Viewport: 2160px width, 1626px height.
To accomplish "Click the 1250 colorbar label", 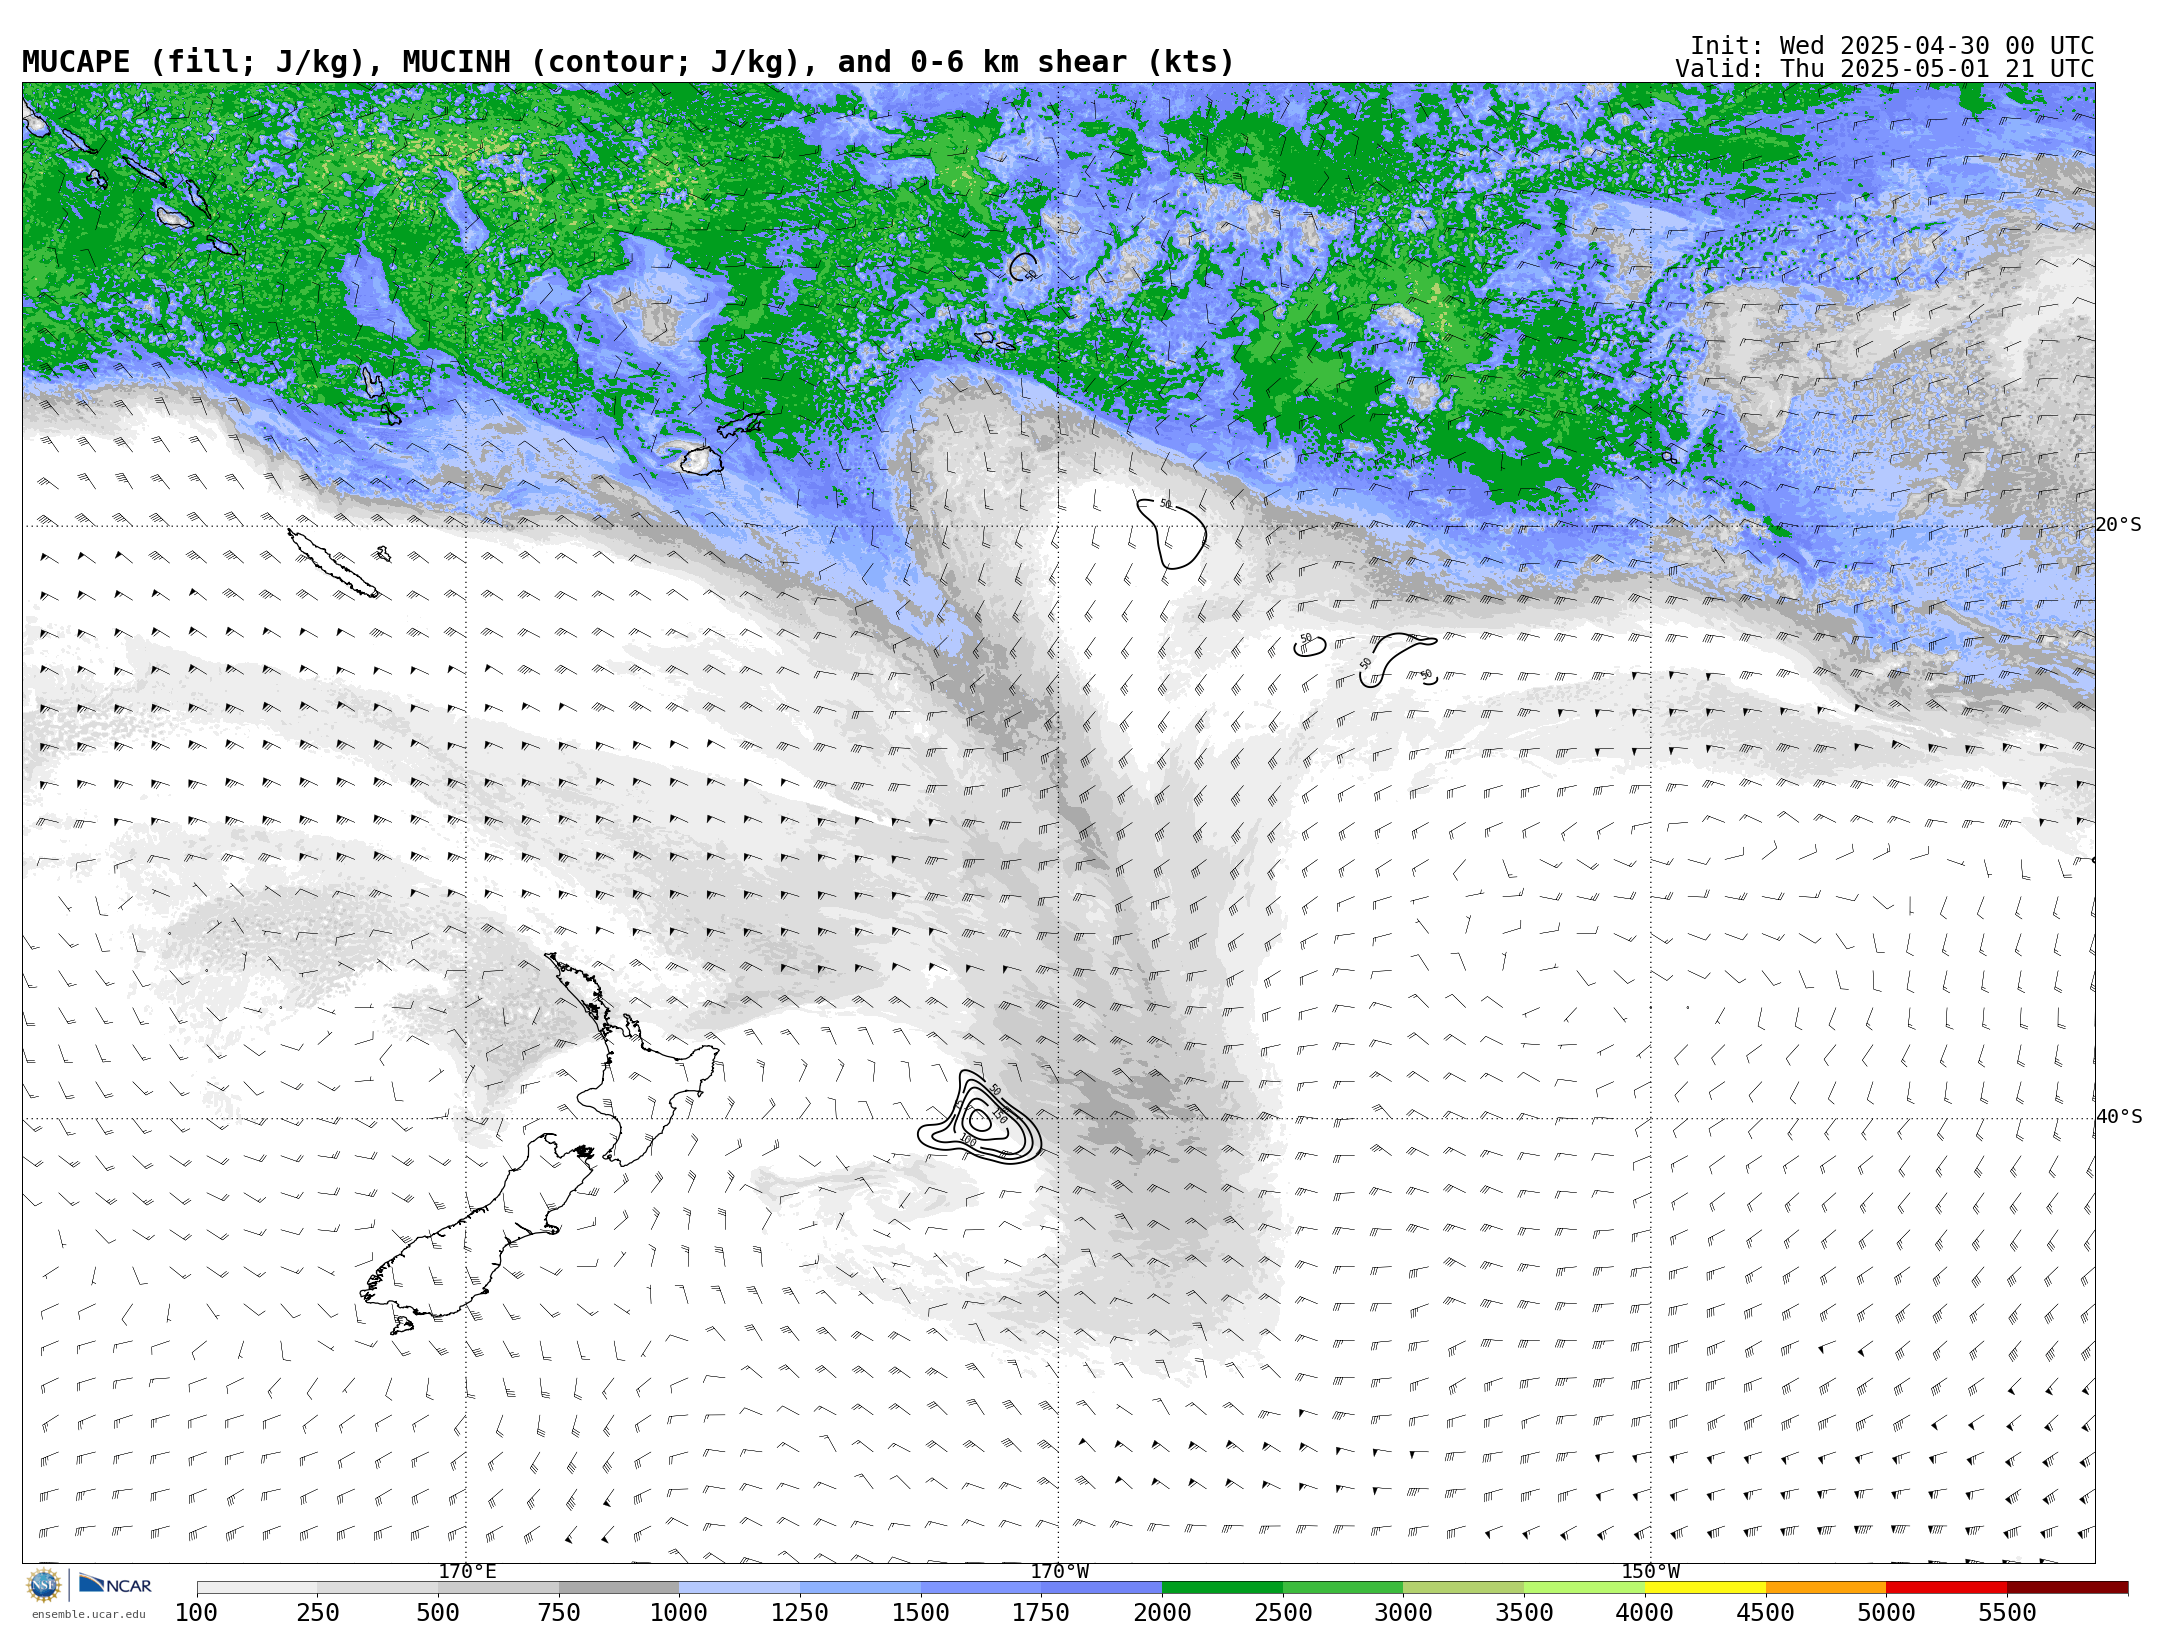I will [x=800, y=1612].
